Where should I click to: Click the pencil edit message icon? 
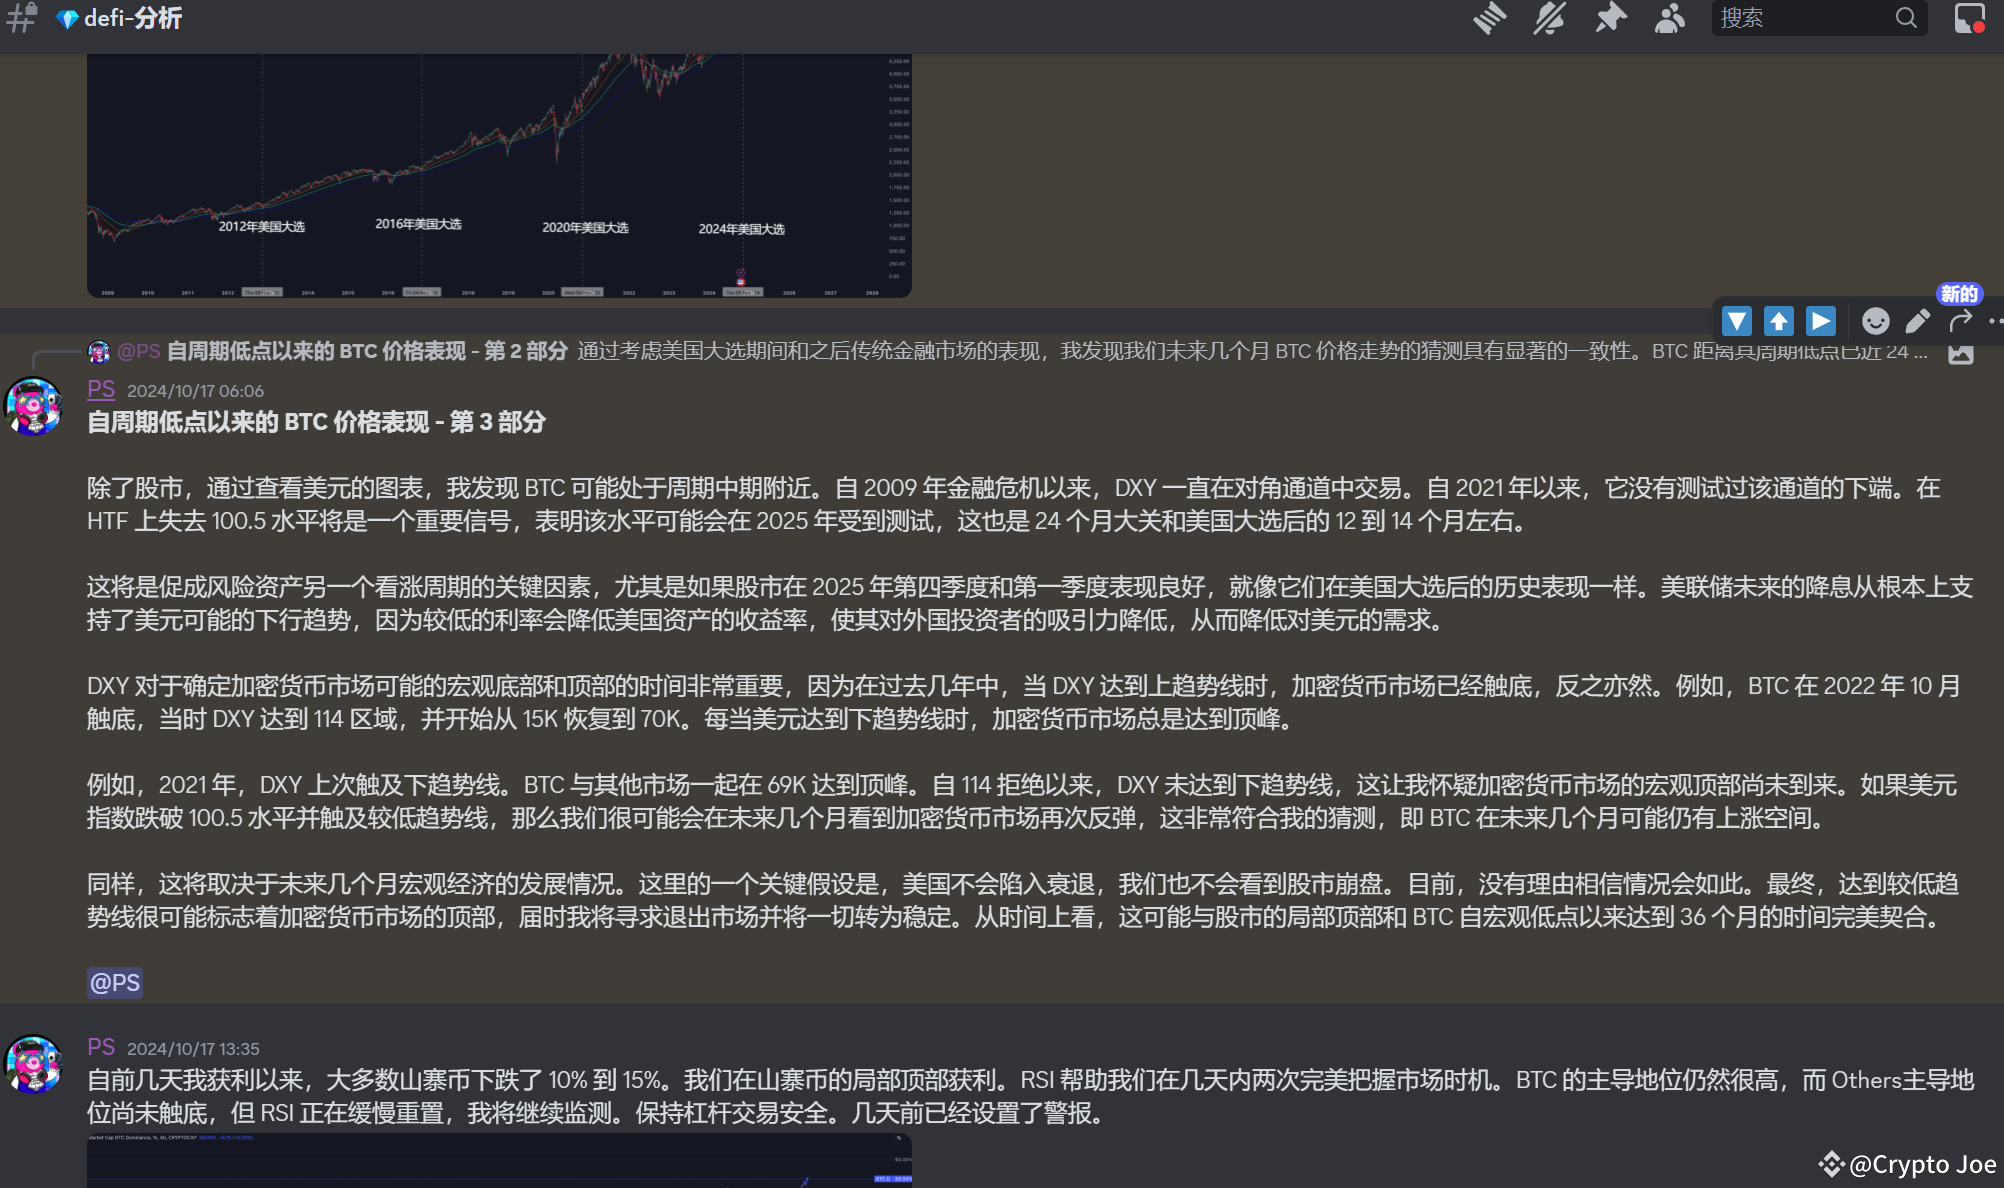click(1917, 321)
